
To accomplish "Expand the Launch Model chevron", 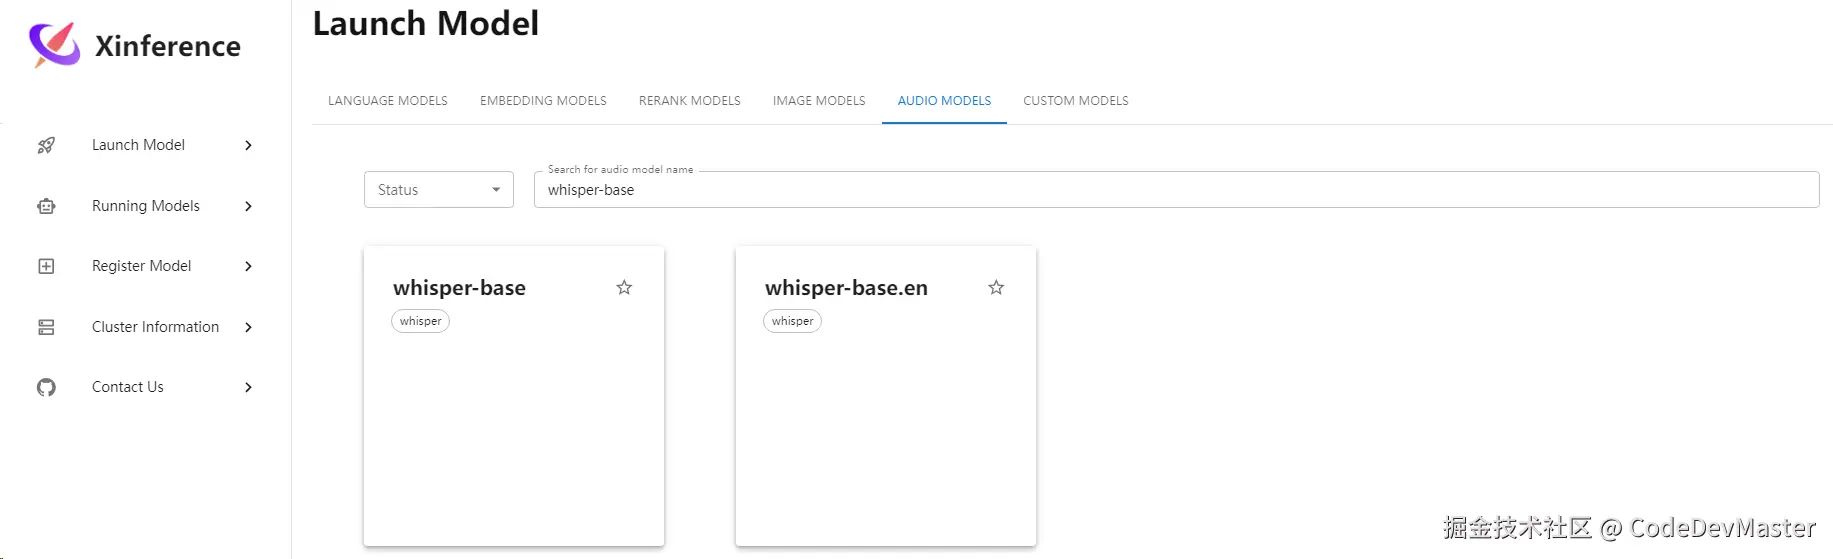I will (x=248, y=145).
